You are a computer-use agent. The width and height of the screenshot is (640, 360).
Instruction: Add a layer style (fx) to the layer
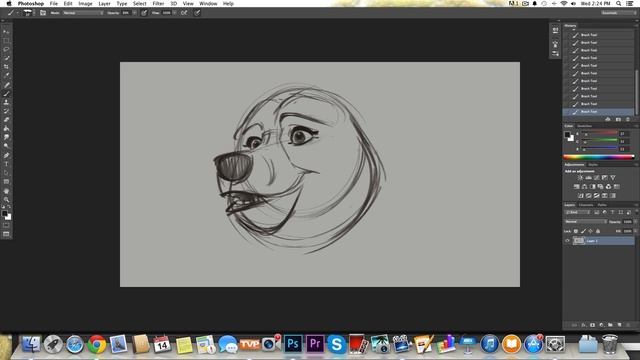click(583, 325)
